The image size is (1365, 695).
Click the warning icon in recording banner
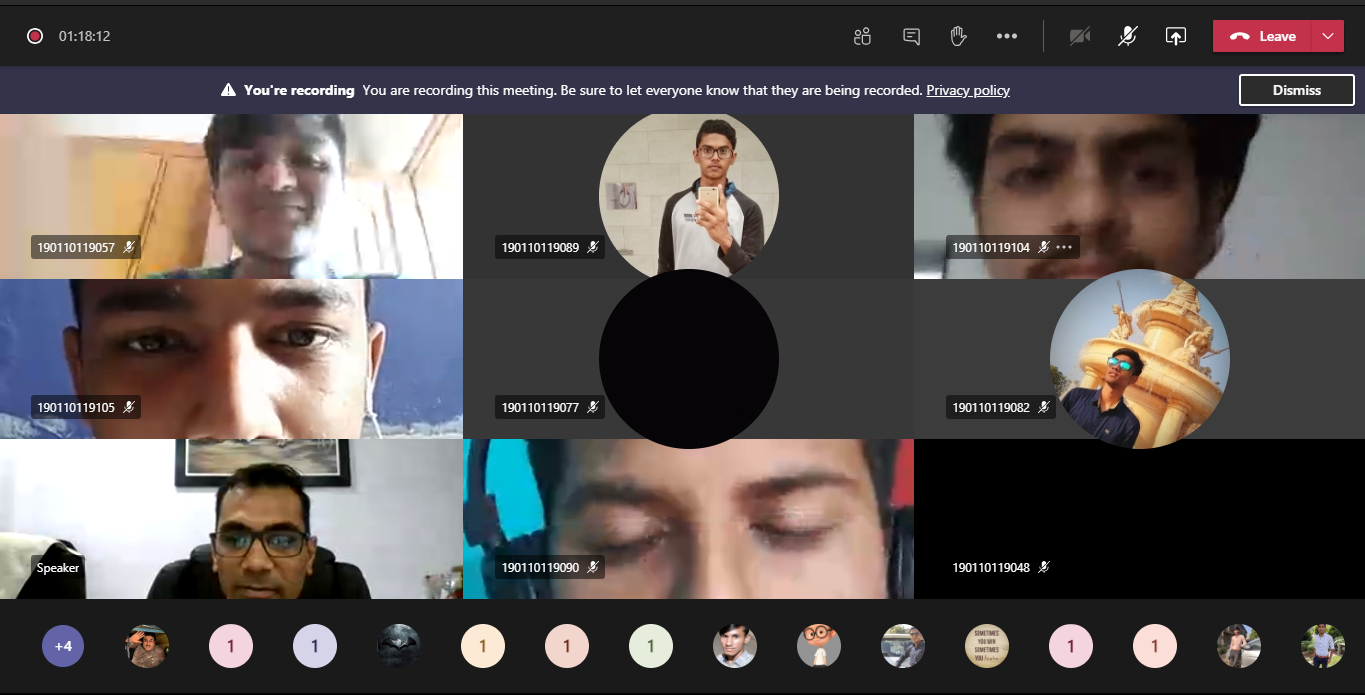tap(228, 90)
